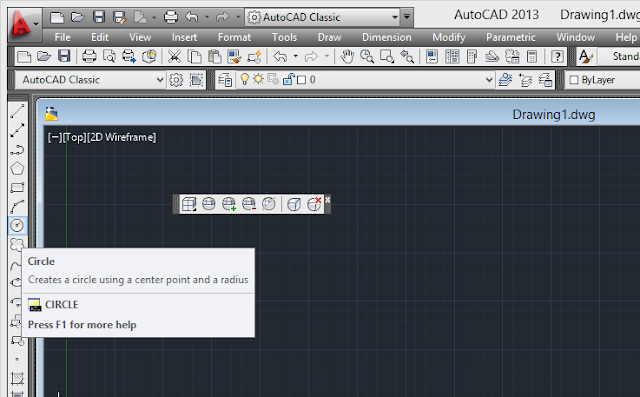The width and height of the screenshot is (640, 397).
Task: Open the Dimension menu
Action: tap(387, 38)
